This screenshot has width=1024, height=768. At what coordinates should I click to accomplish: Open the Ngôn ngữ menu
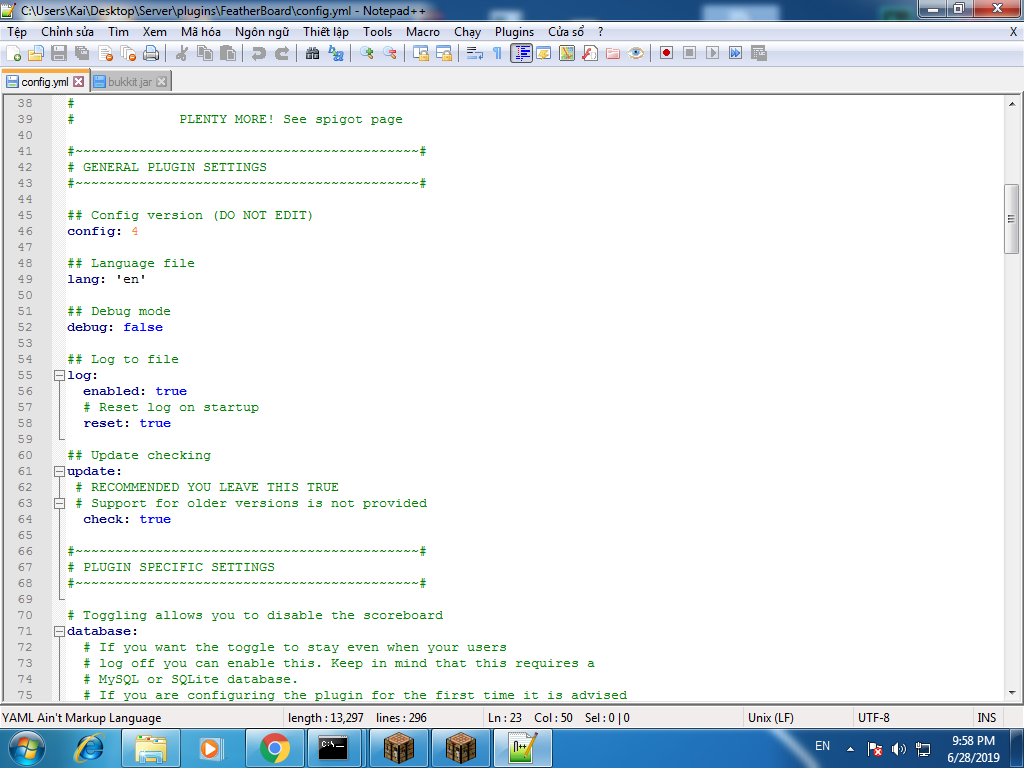[x=262, y=32]
